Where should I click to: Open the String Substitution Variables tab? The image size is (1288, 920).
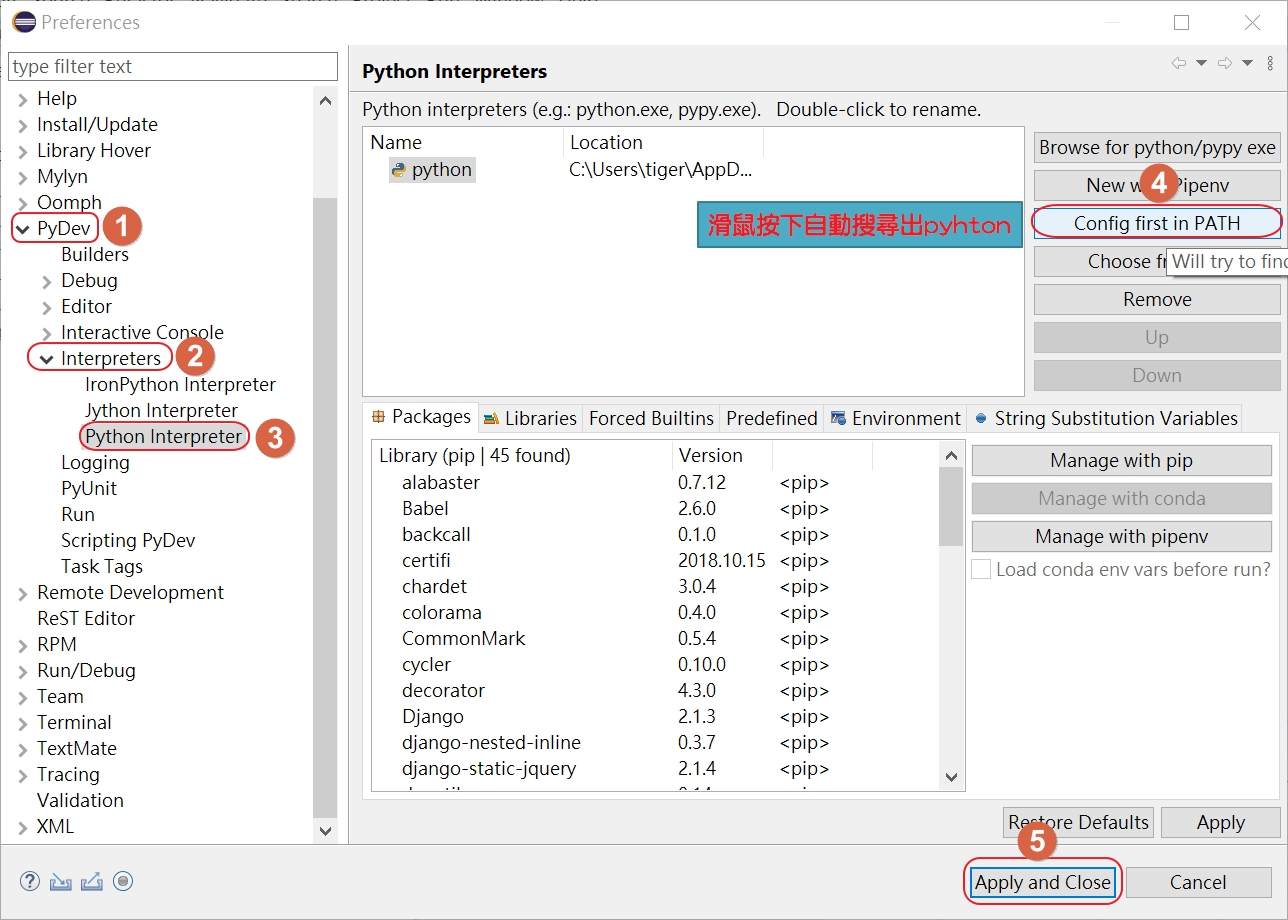(x=1106, y=418)
